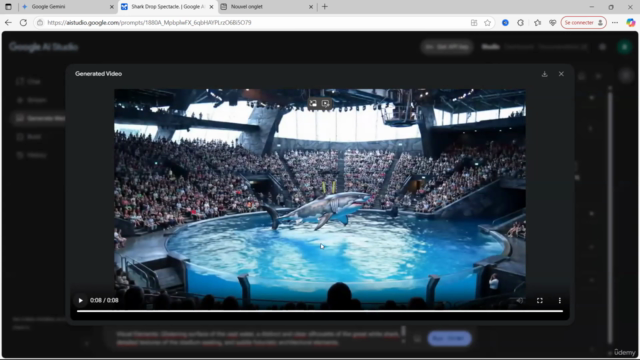The width and height of the screenshot is (640, 360).
Task: Open the tab actions menu icon
Action: (8, 7)
